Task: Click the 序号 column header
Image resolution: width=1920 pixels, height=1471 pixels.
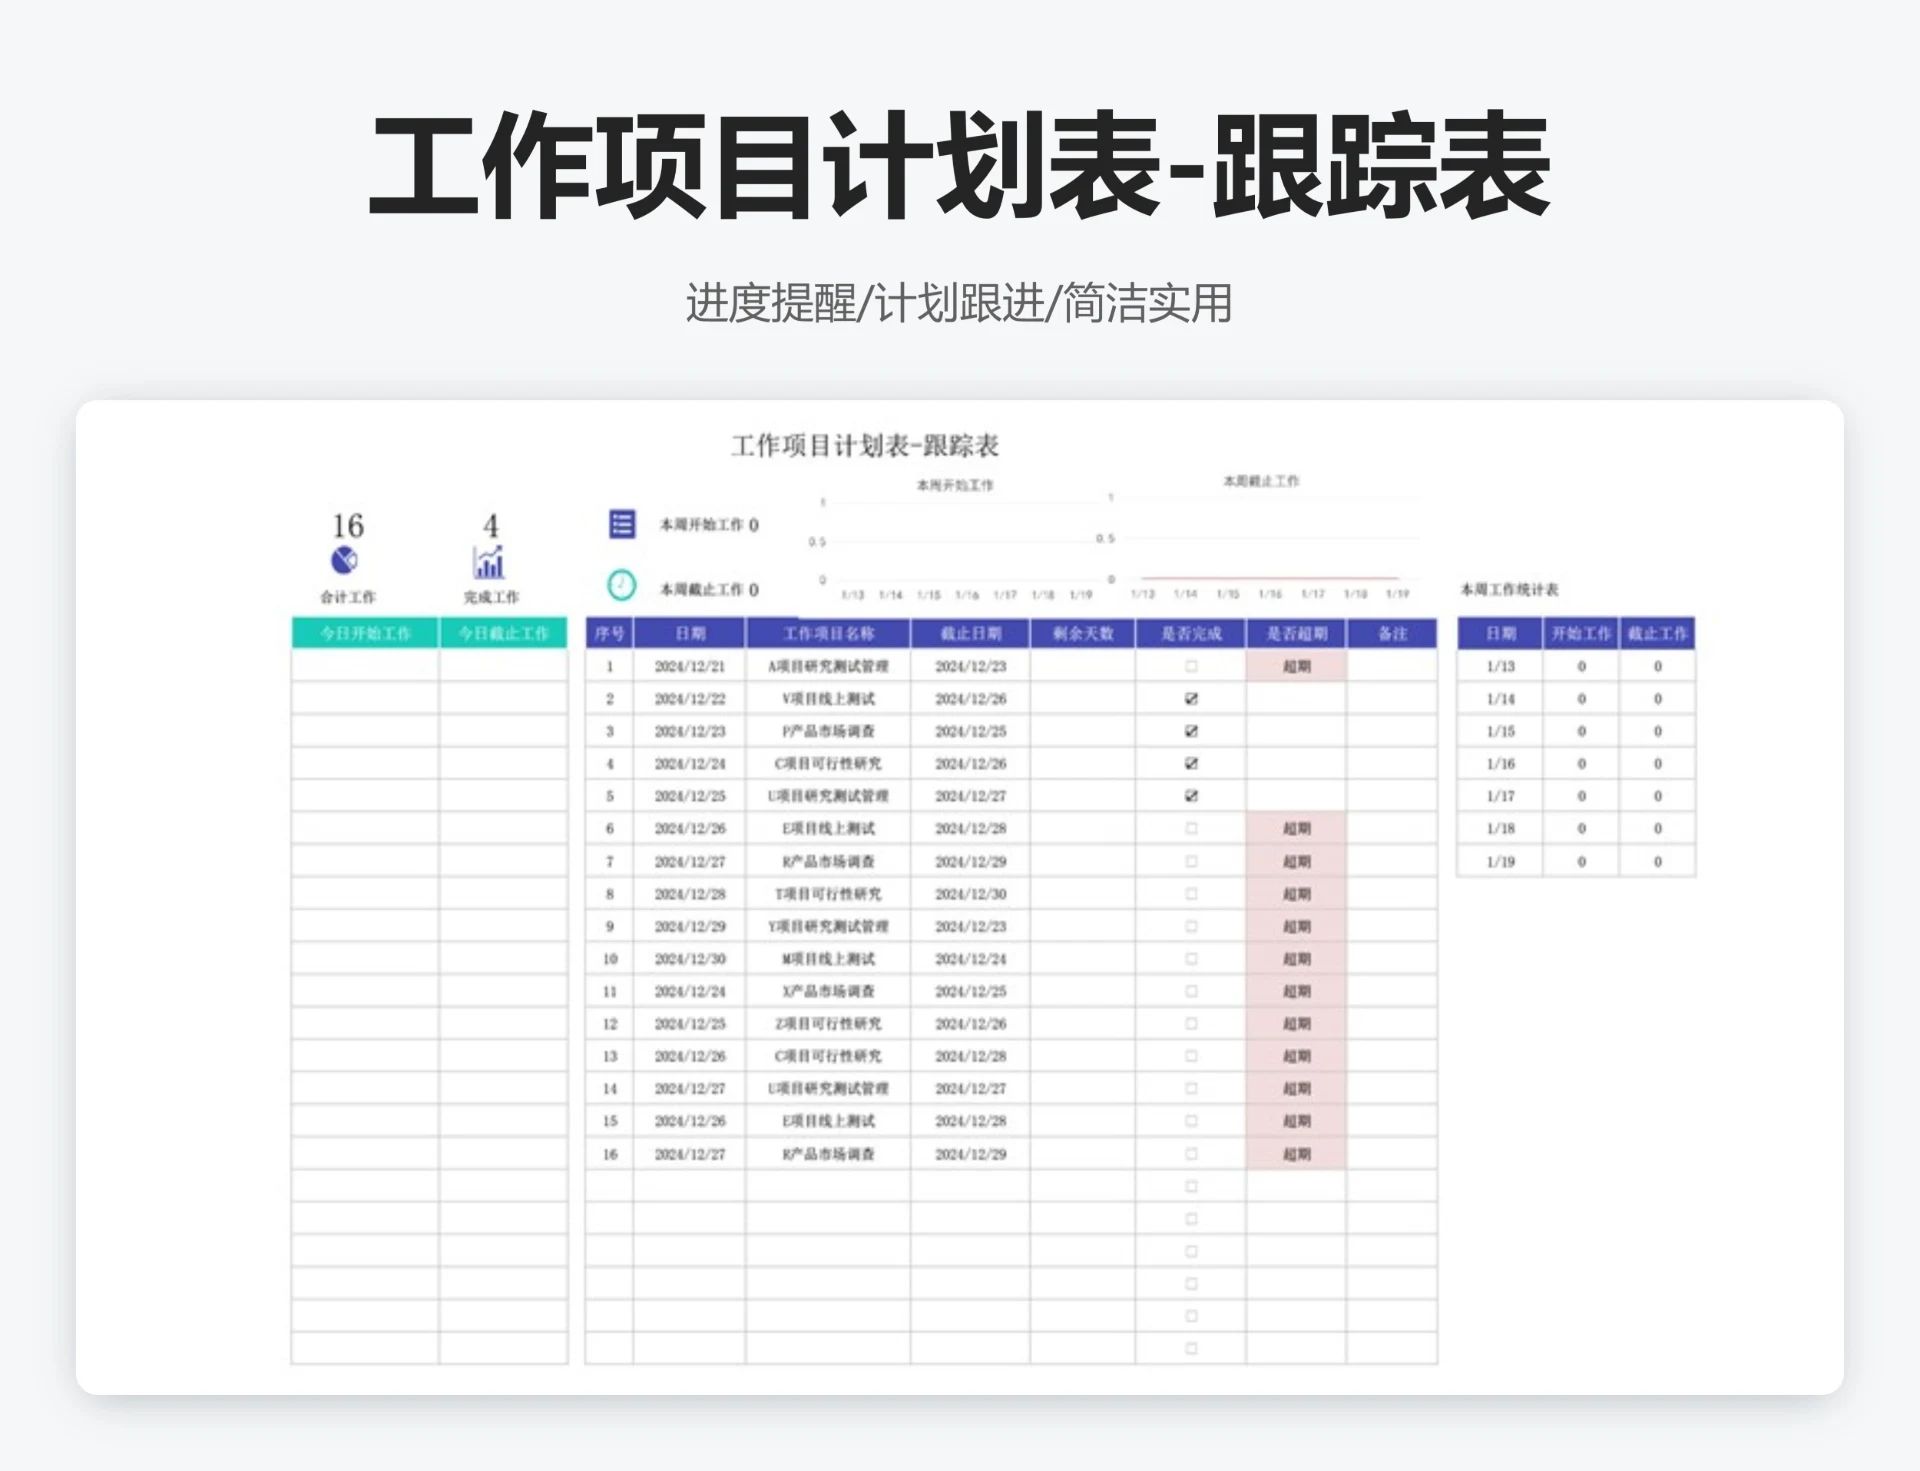Action: (611, 633)
